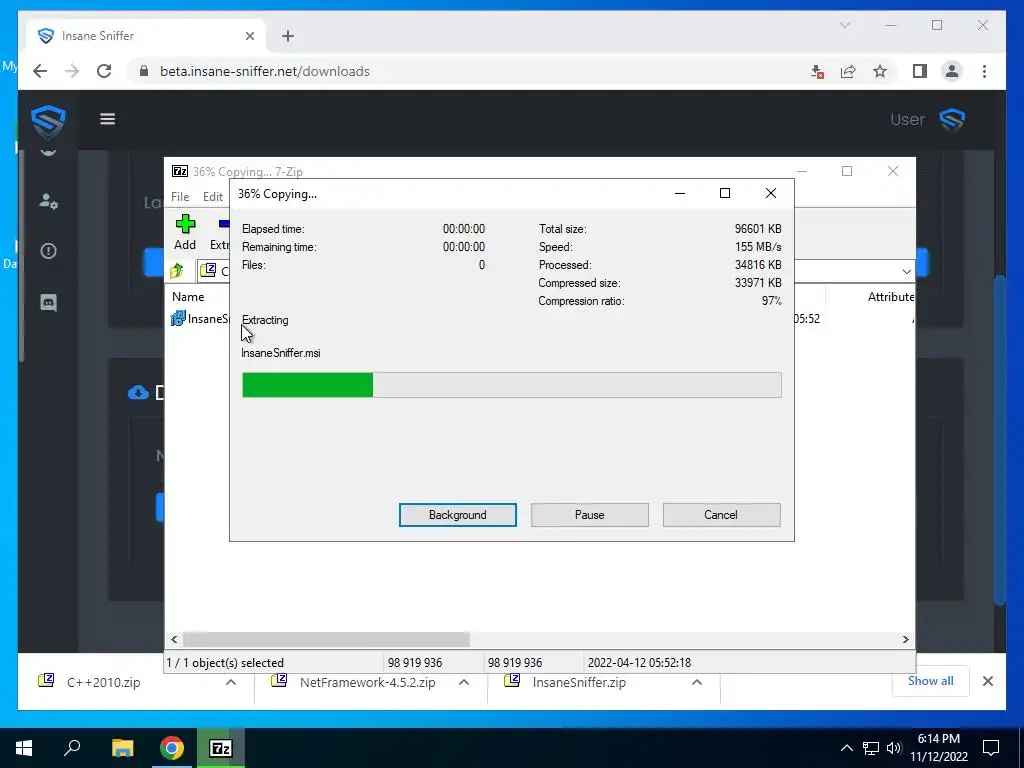Click the green extraction progress bar
Image resolution: width=1024 pixels, height=768 pixels.
[511, 385]
